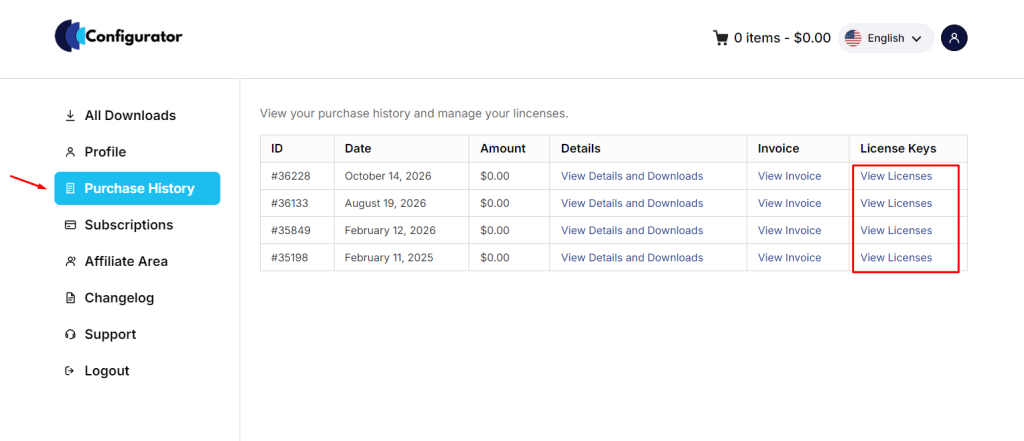Click the Changelog document icon
1024x441 pixels.
point(70,298)
